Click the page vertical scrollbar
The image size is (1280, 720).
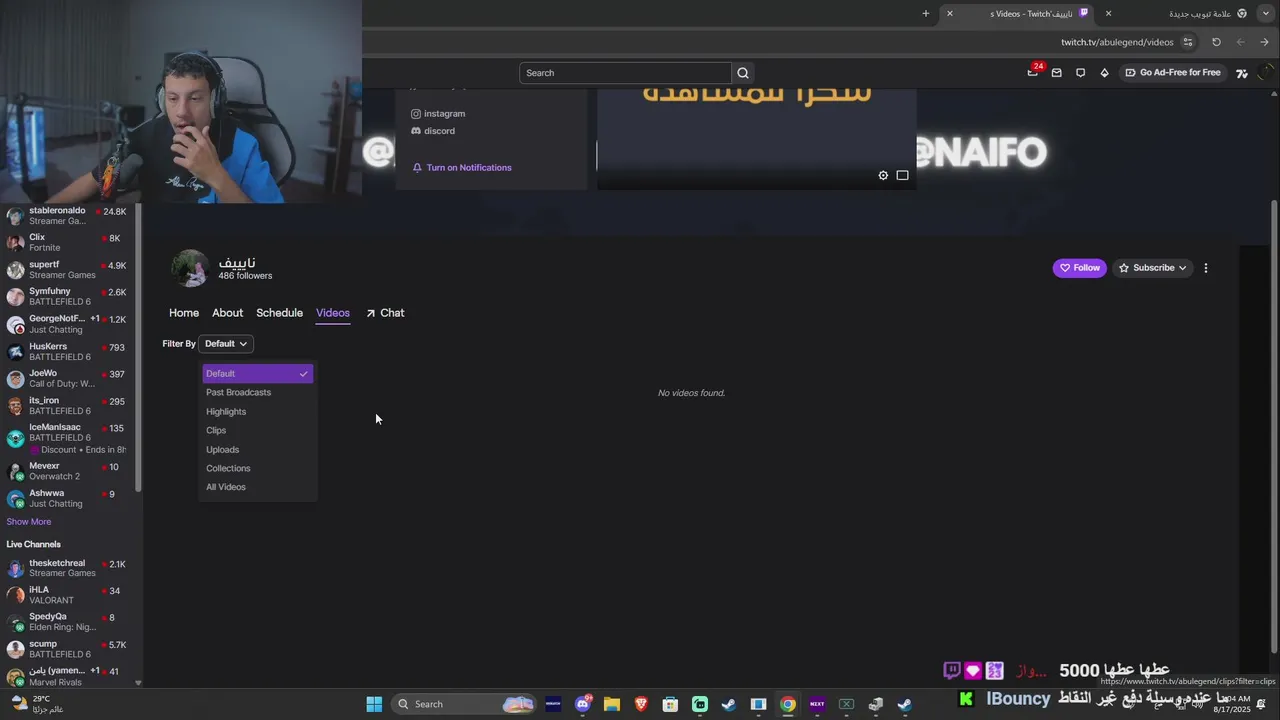1274,425
